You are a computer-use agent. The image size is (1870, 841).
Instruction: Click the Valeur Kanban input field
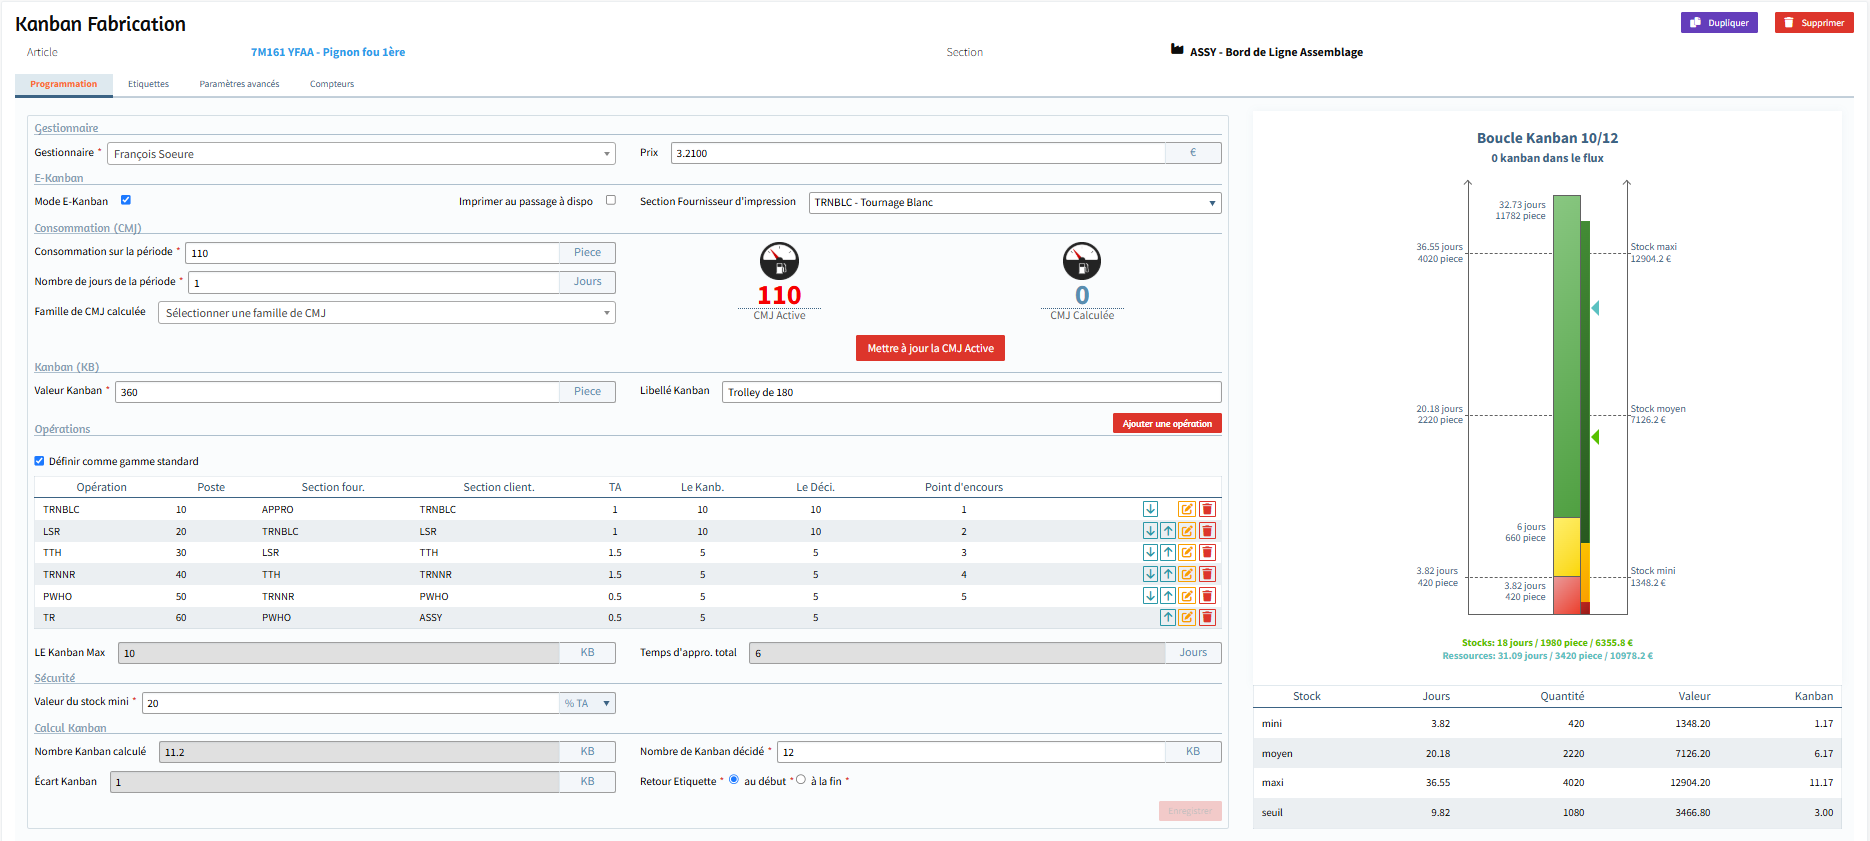(x=337, y=392)
